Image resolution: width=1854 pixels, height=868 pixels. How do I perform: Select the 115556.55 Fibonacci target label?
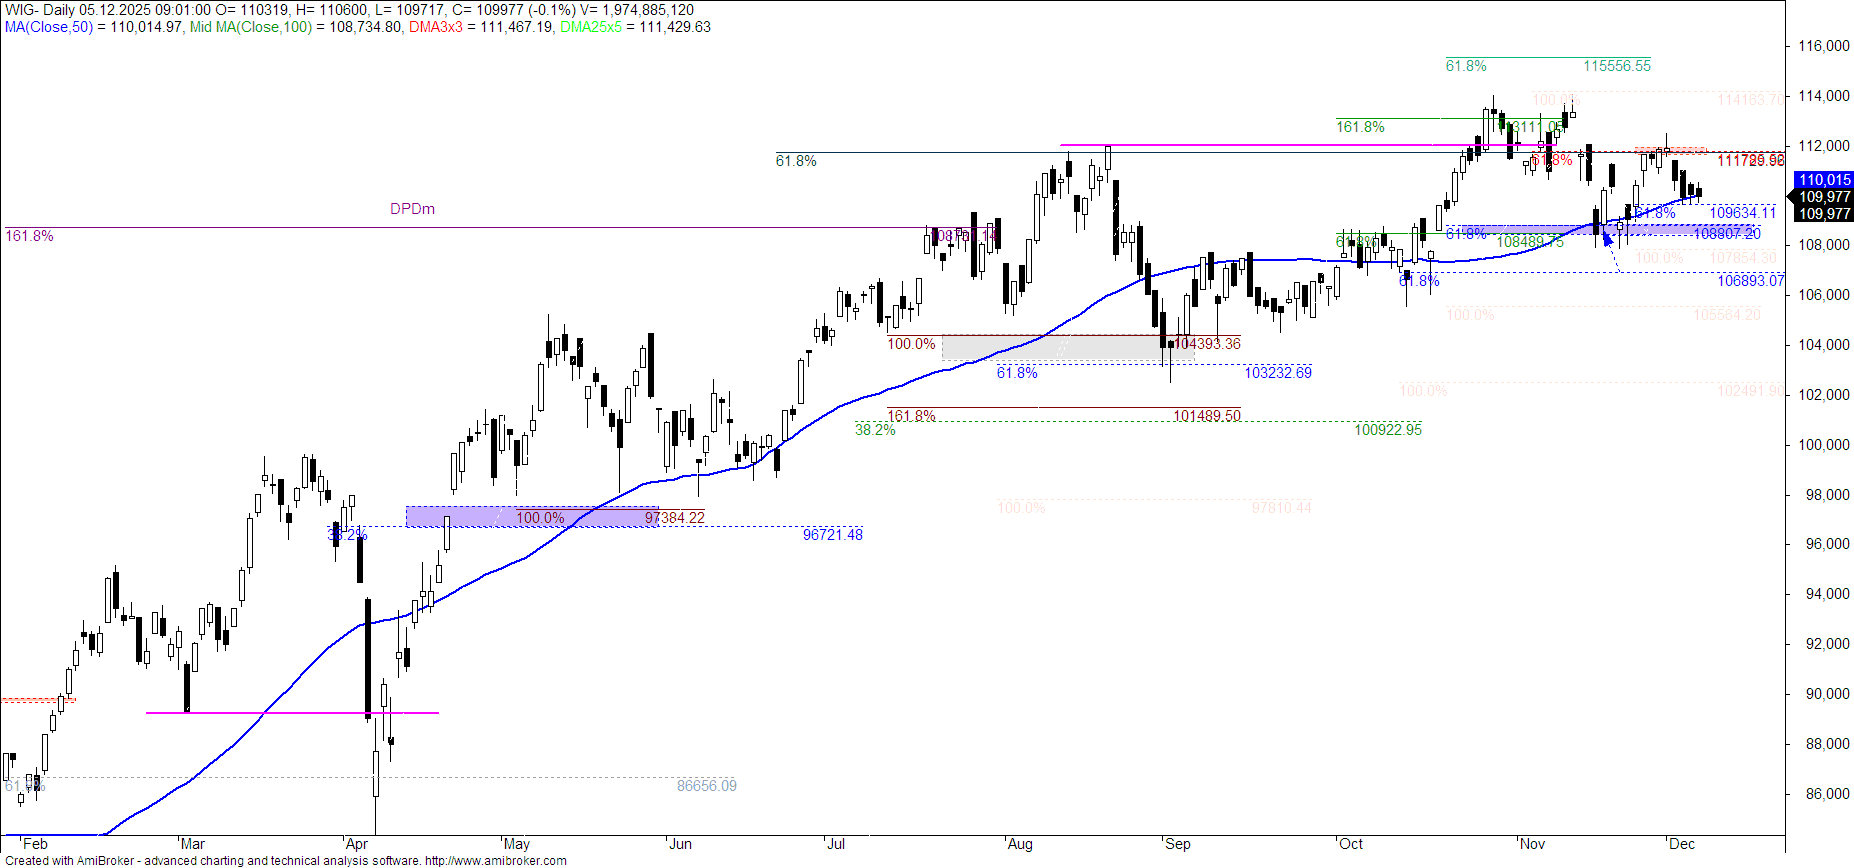(x=1616, y=66)
